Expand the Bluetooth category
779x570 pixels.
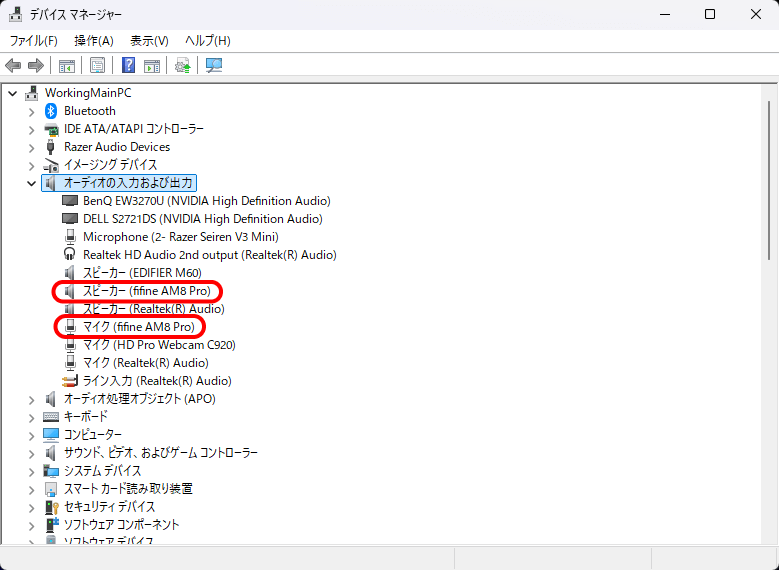[x=31, y=111]
